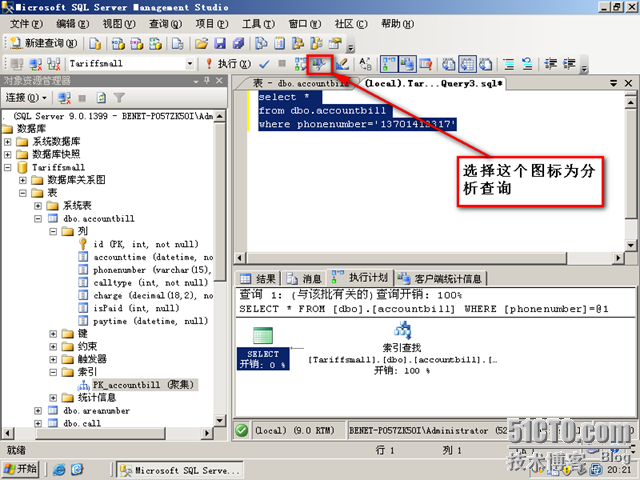This screenshot has width=640, height=480.
Task: Switch output to Results to Grid
Action: pyautogui.click(x=467, y=64)
